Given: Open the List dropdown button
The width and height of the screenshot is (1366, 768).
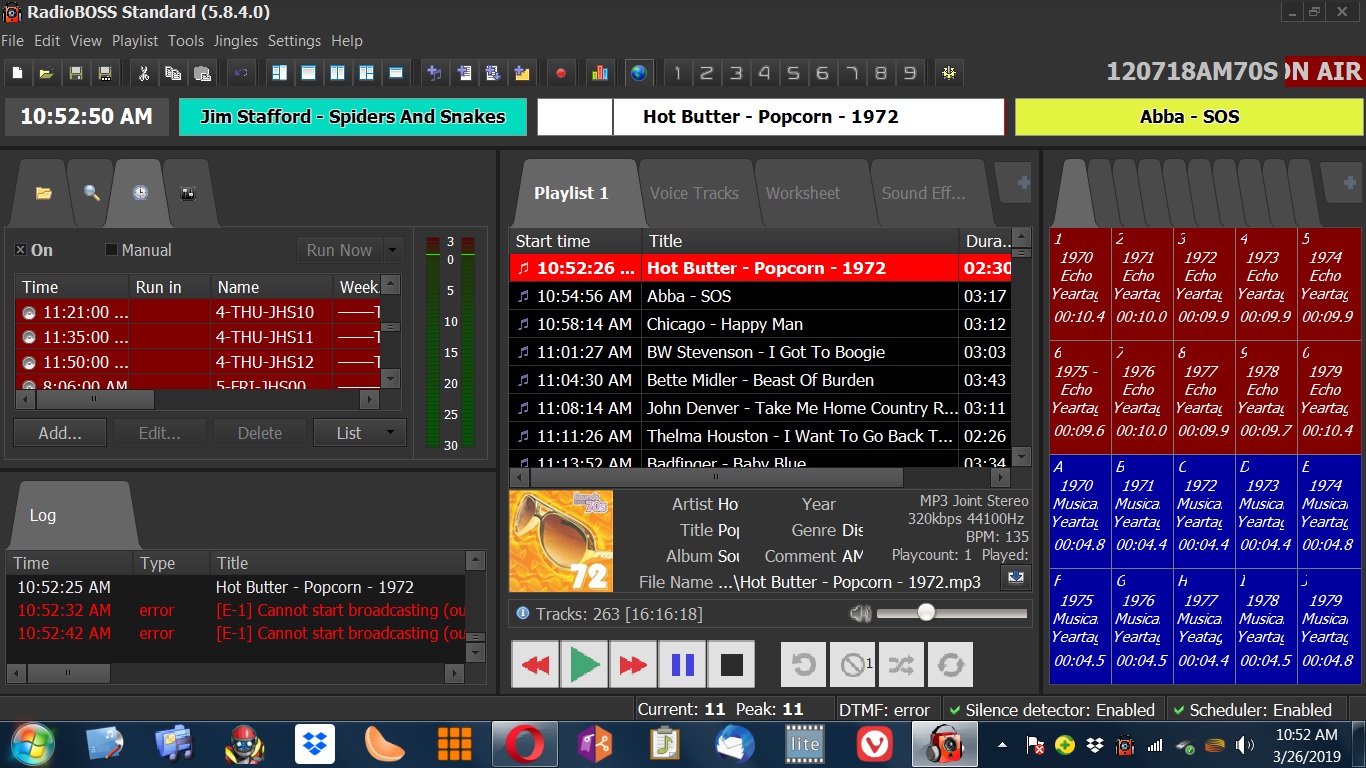Looking at the screenshot, I should tap(359, 433).
